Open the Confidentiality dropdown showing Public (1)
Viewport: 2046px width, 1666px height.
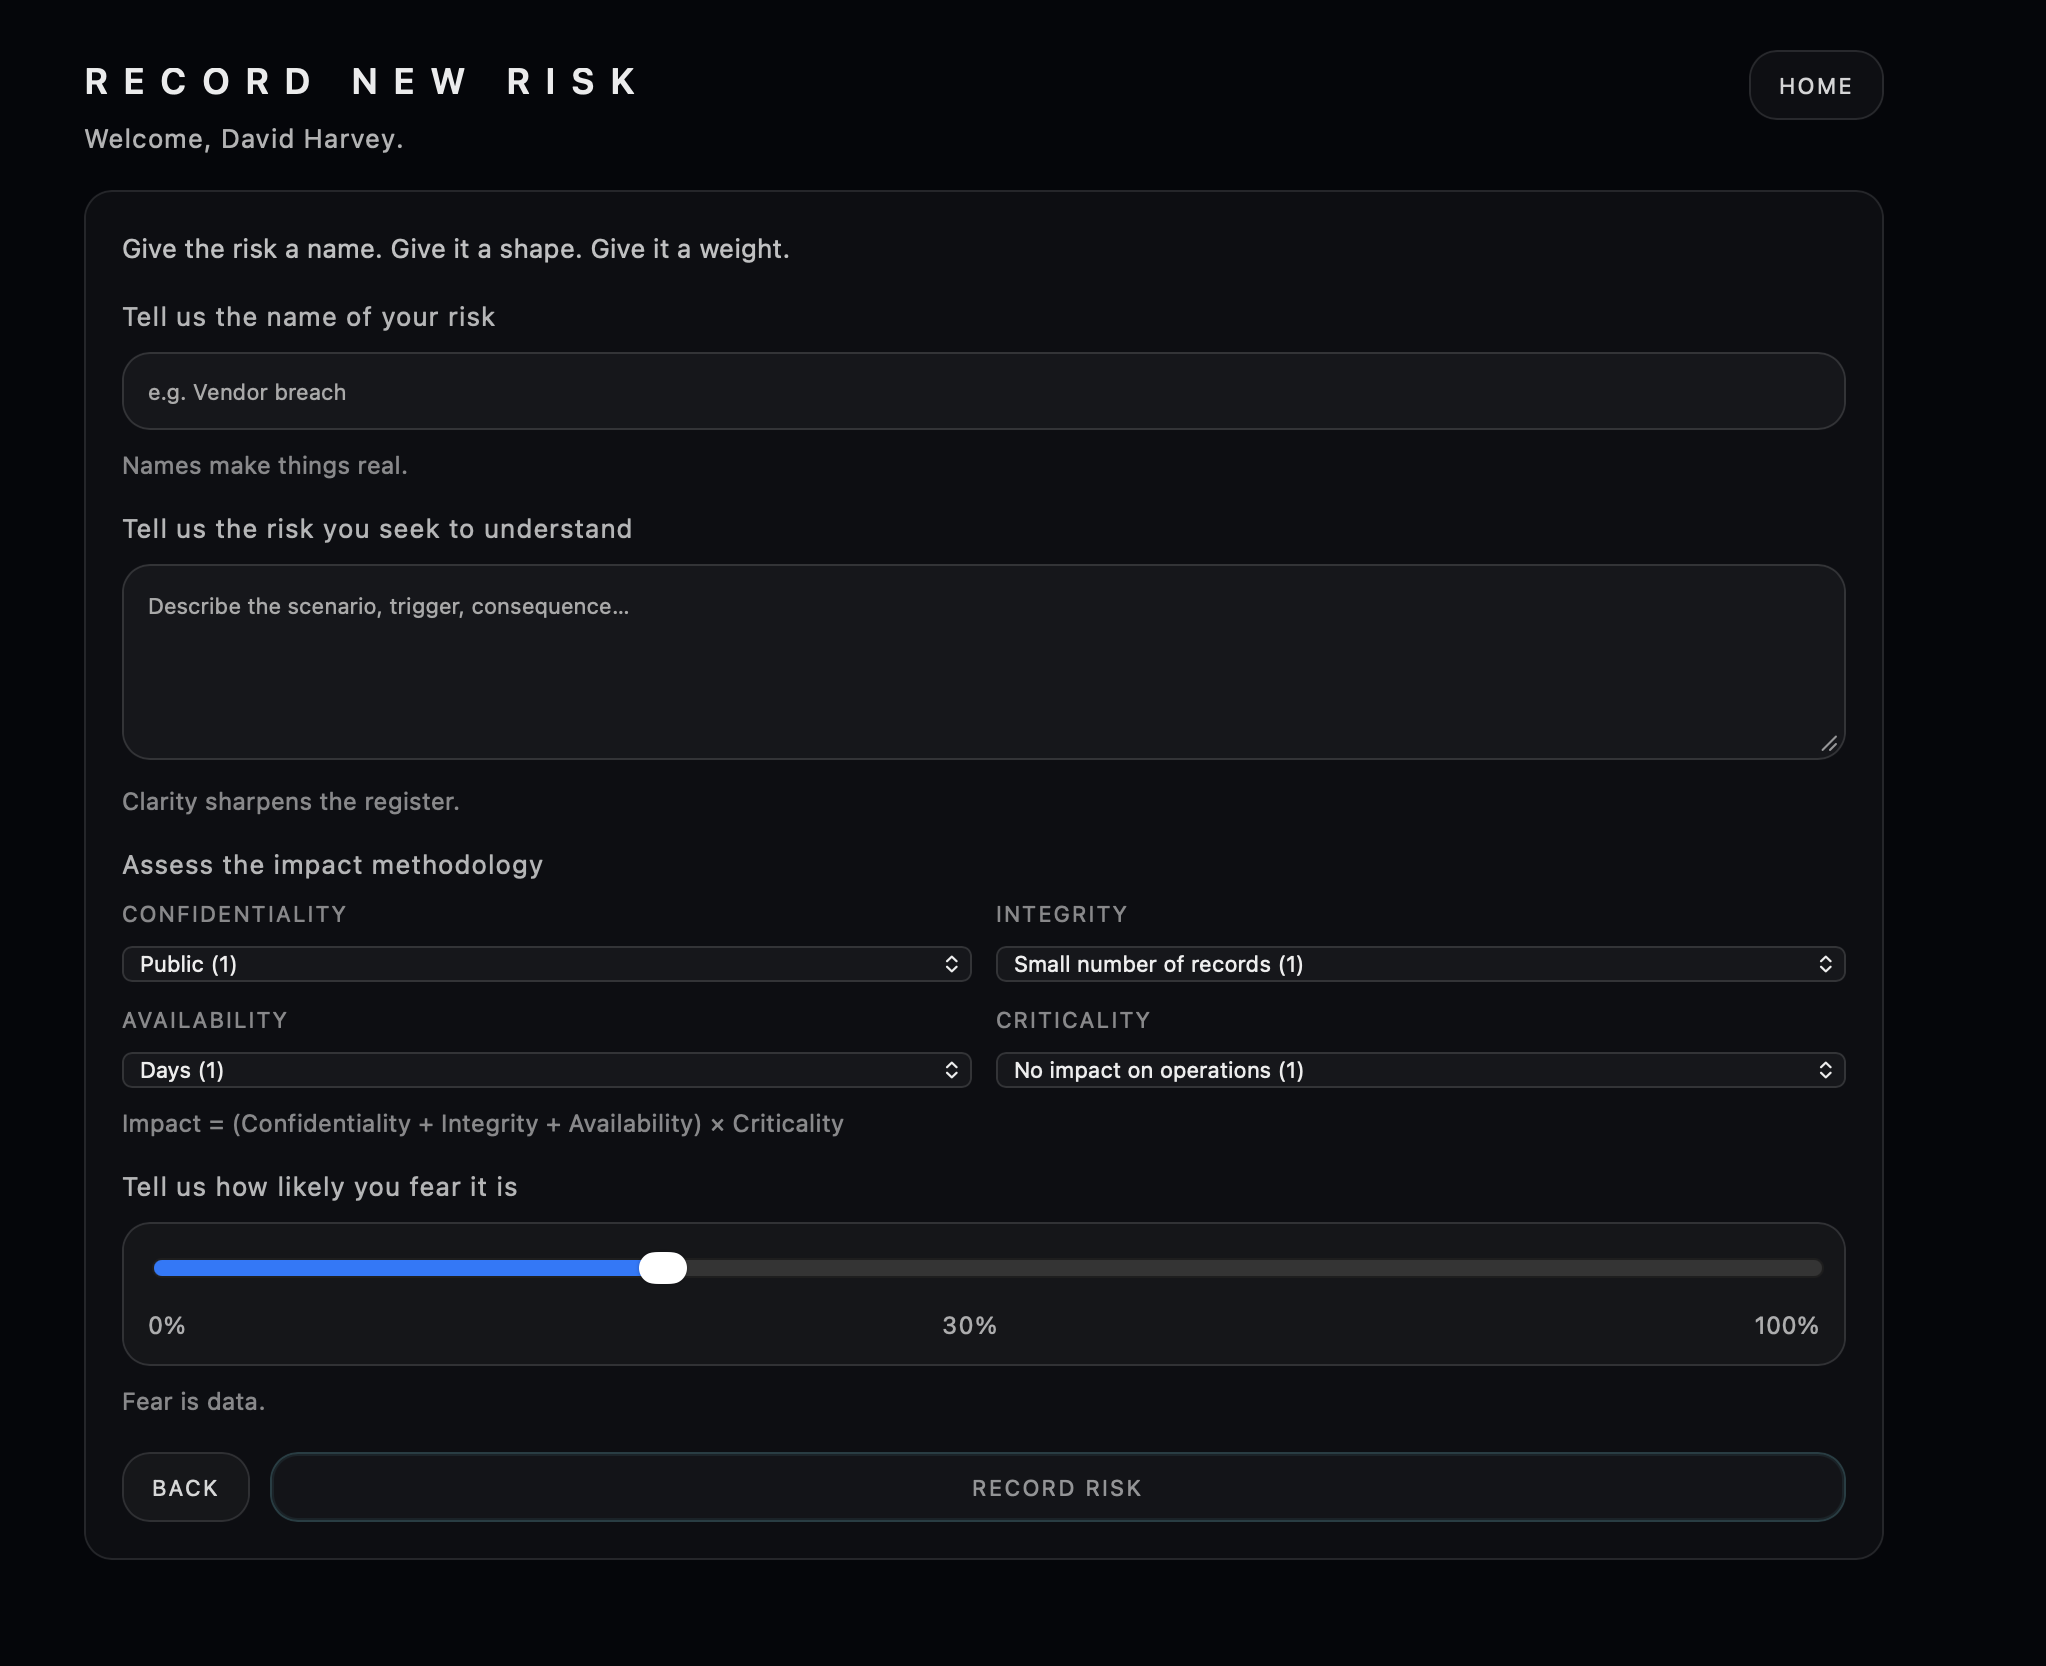530,964
